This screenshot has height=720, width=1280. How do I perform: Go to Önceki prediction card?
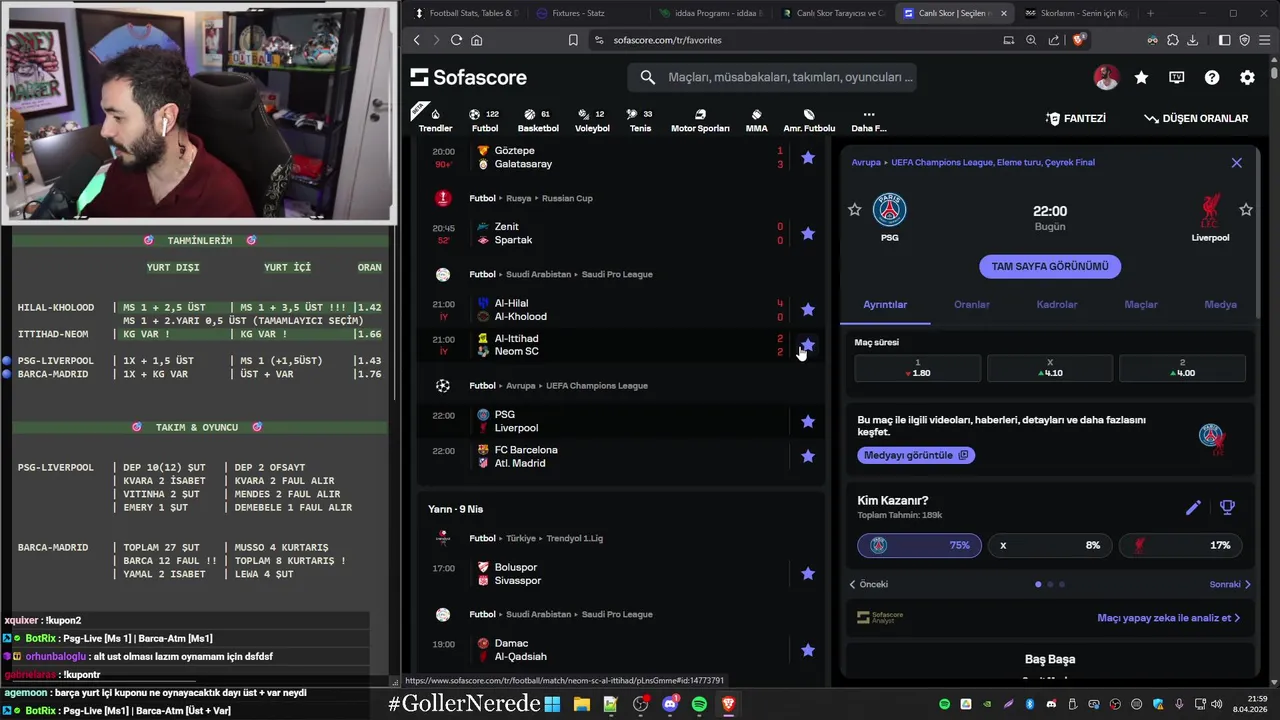coord(868,584)
